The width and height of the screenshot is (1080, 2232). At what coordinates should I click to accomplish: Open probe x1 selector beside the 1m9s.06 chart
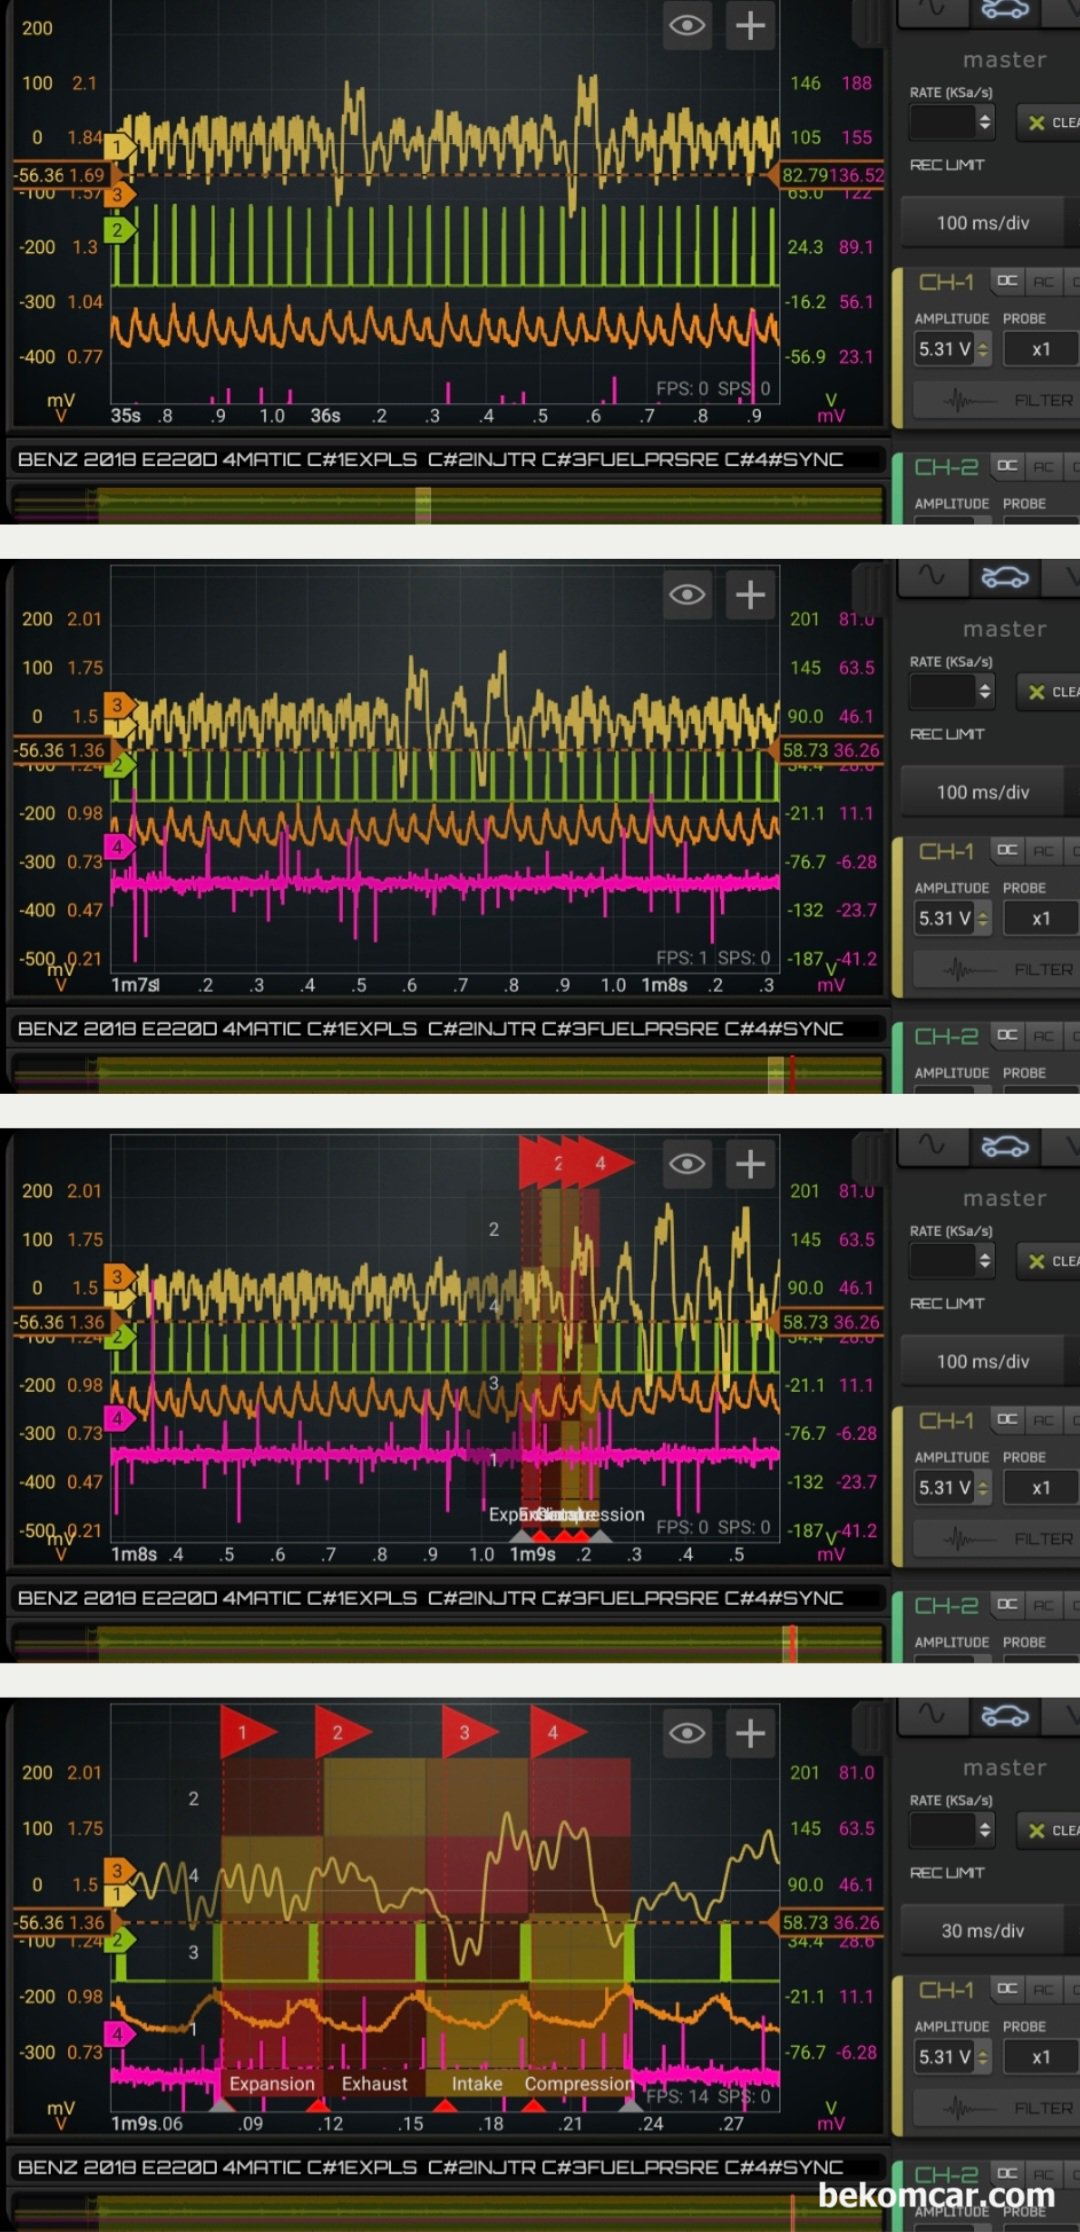coord(1041,2057)
